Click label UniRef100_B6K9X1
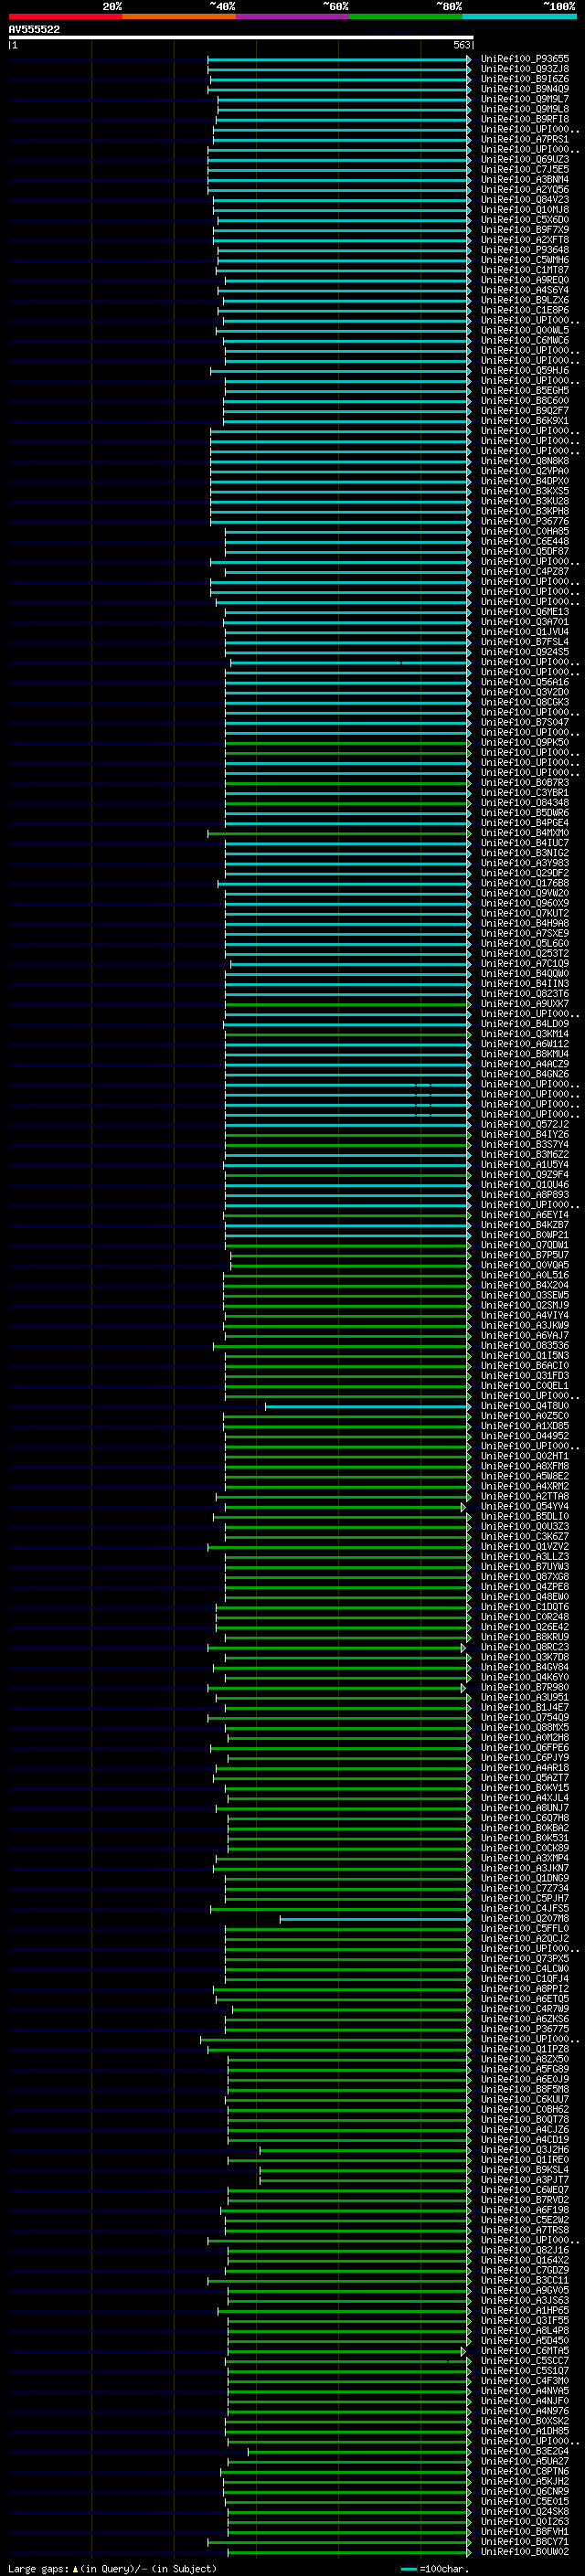 point(525,421)
